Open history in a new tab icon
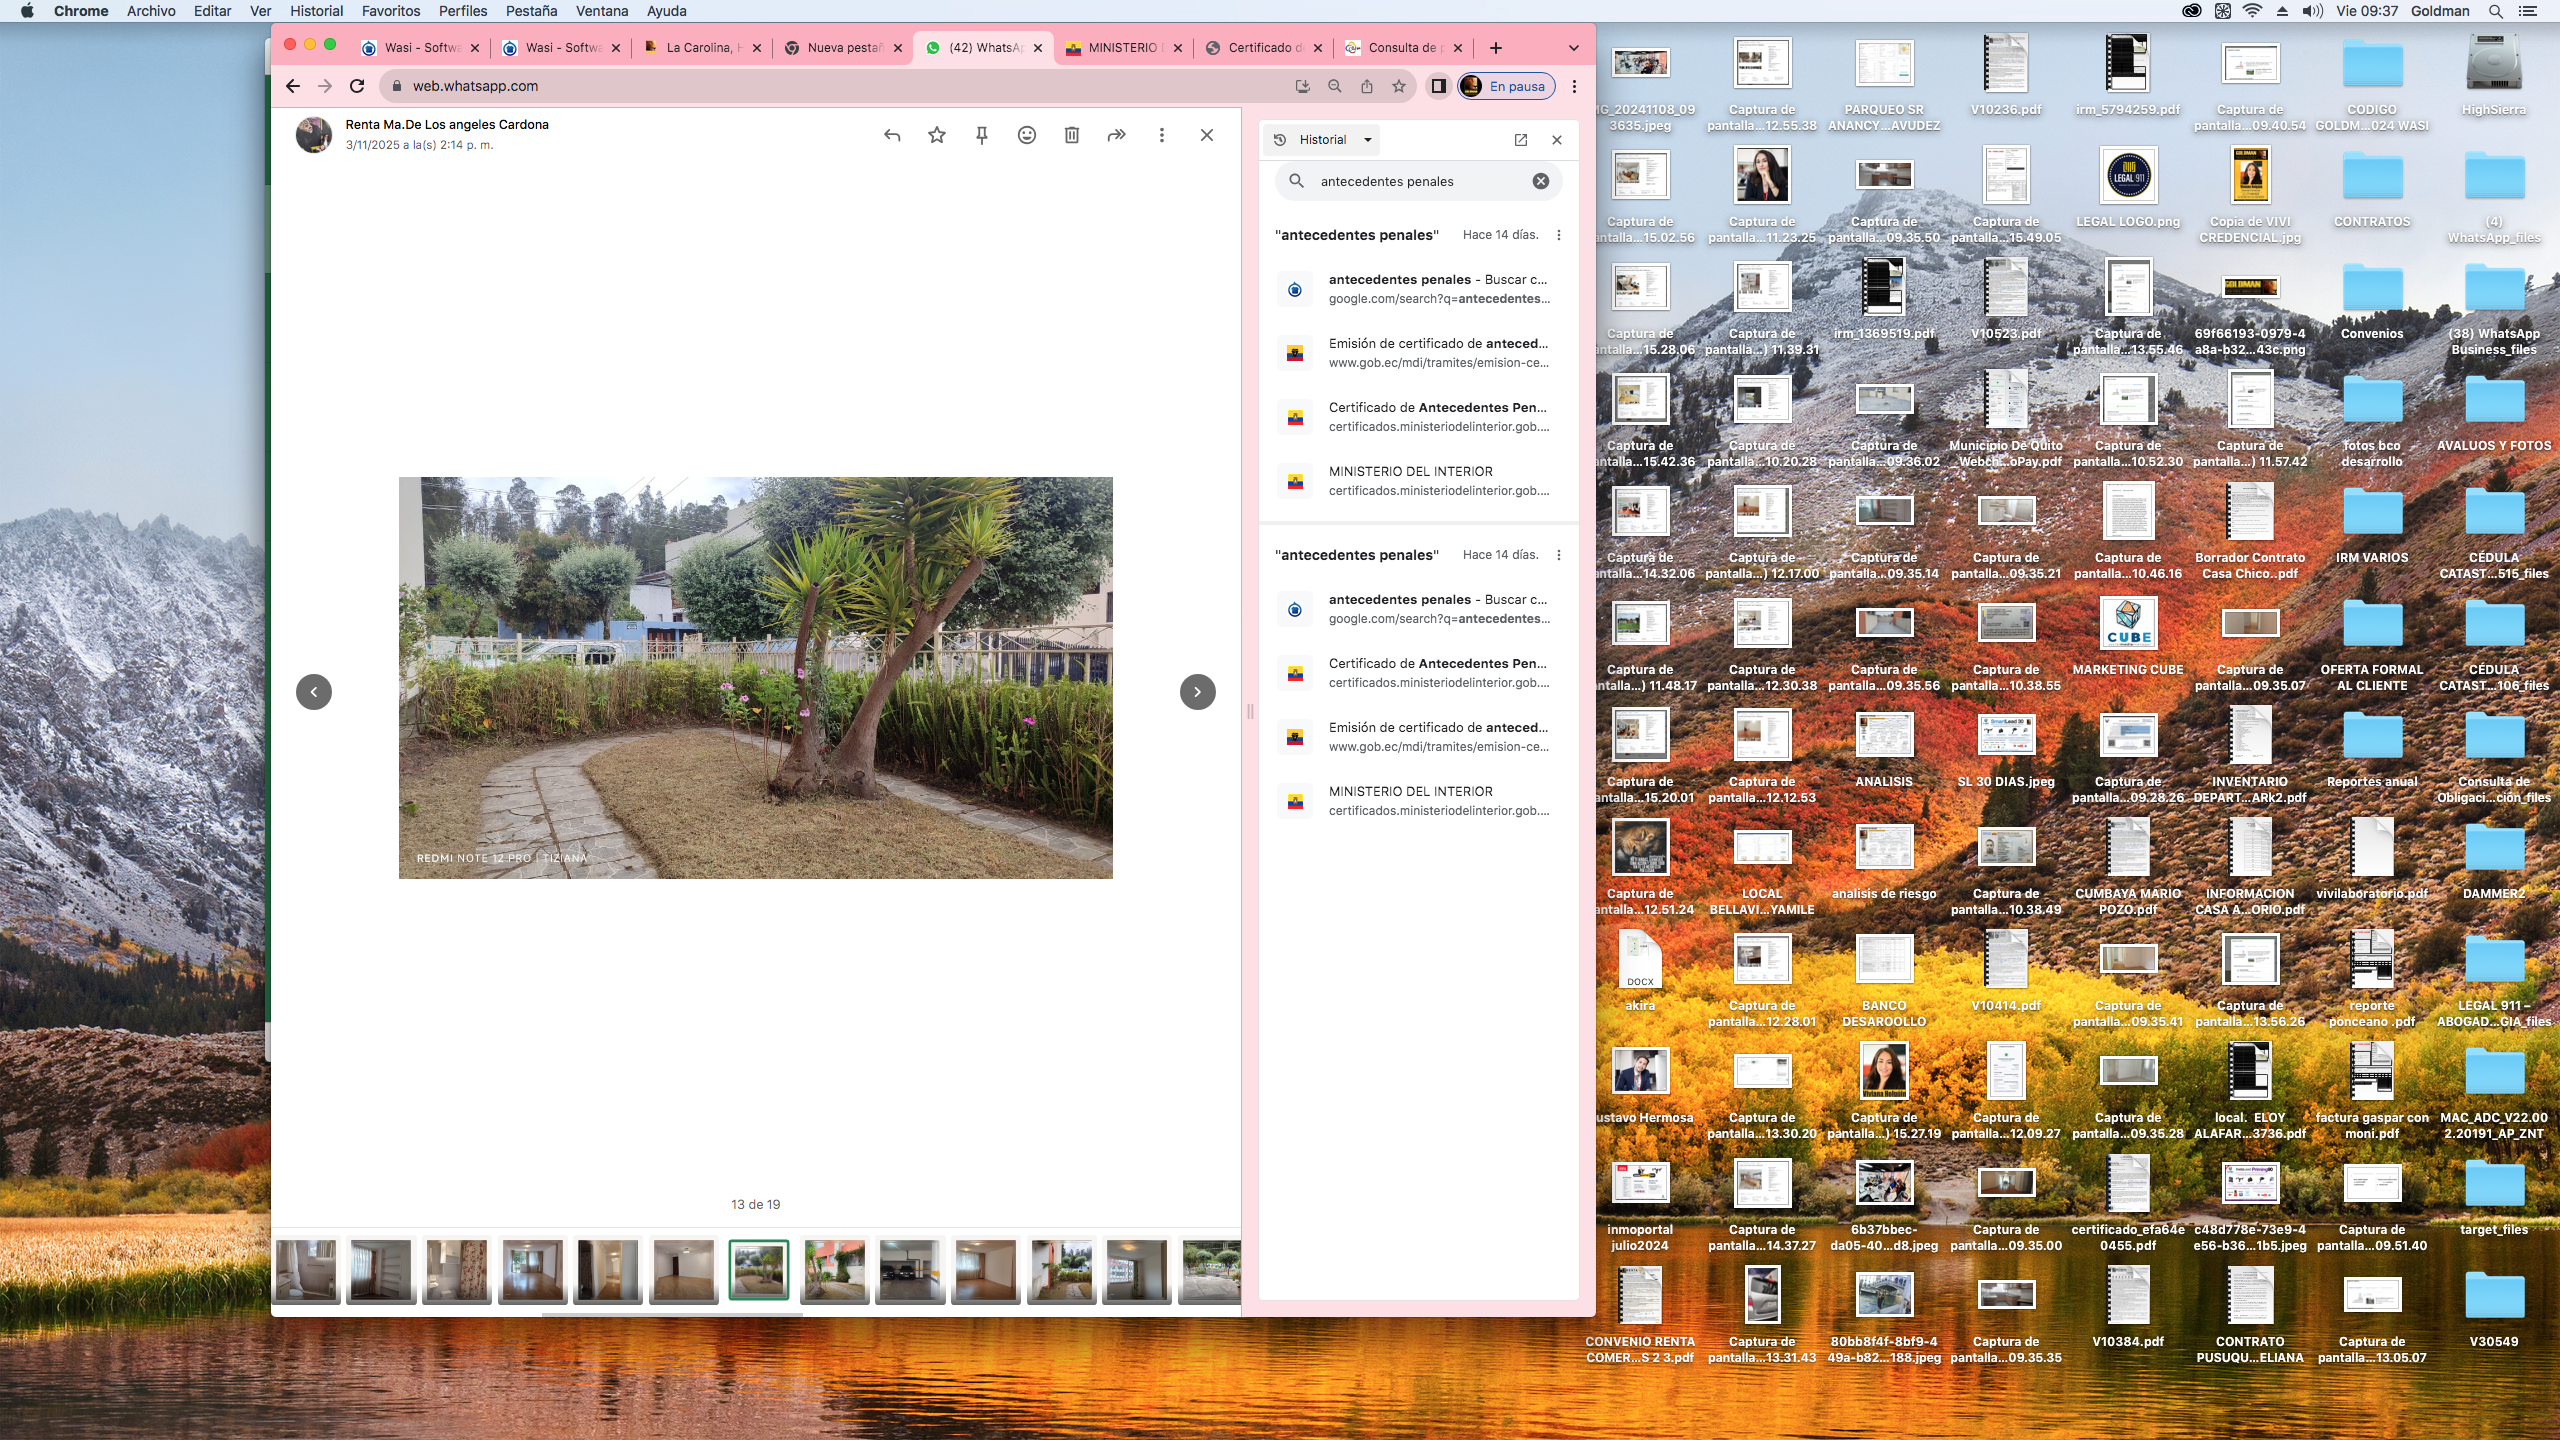 (1521, 140)
